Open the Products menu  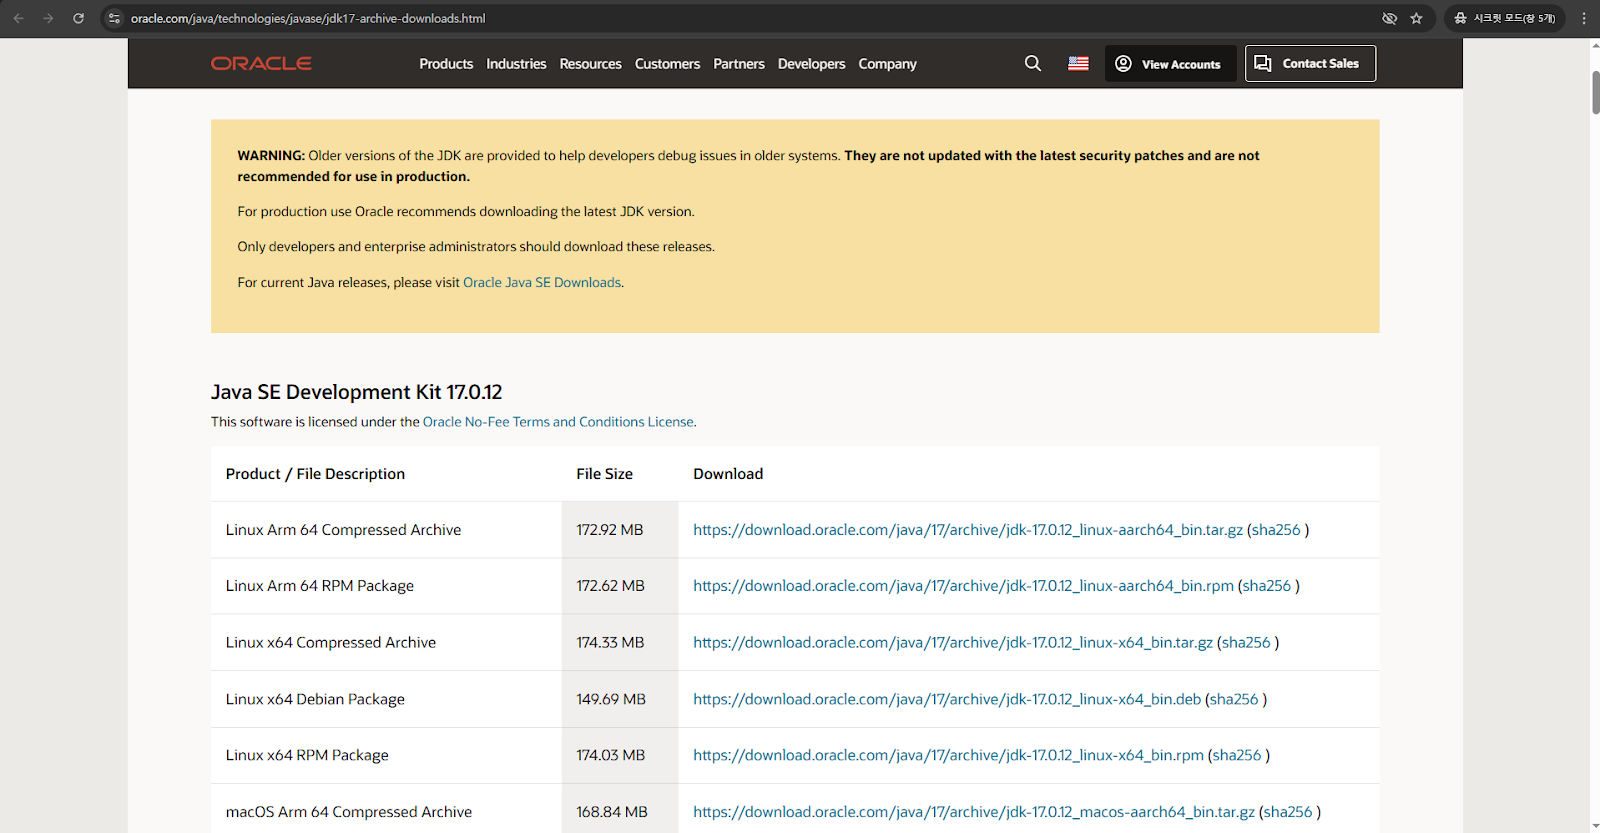446,64
